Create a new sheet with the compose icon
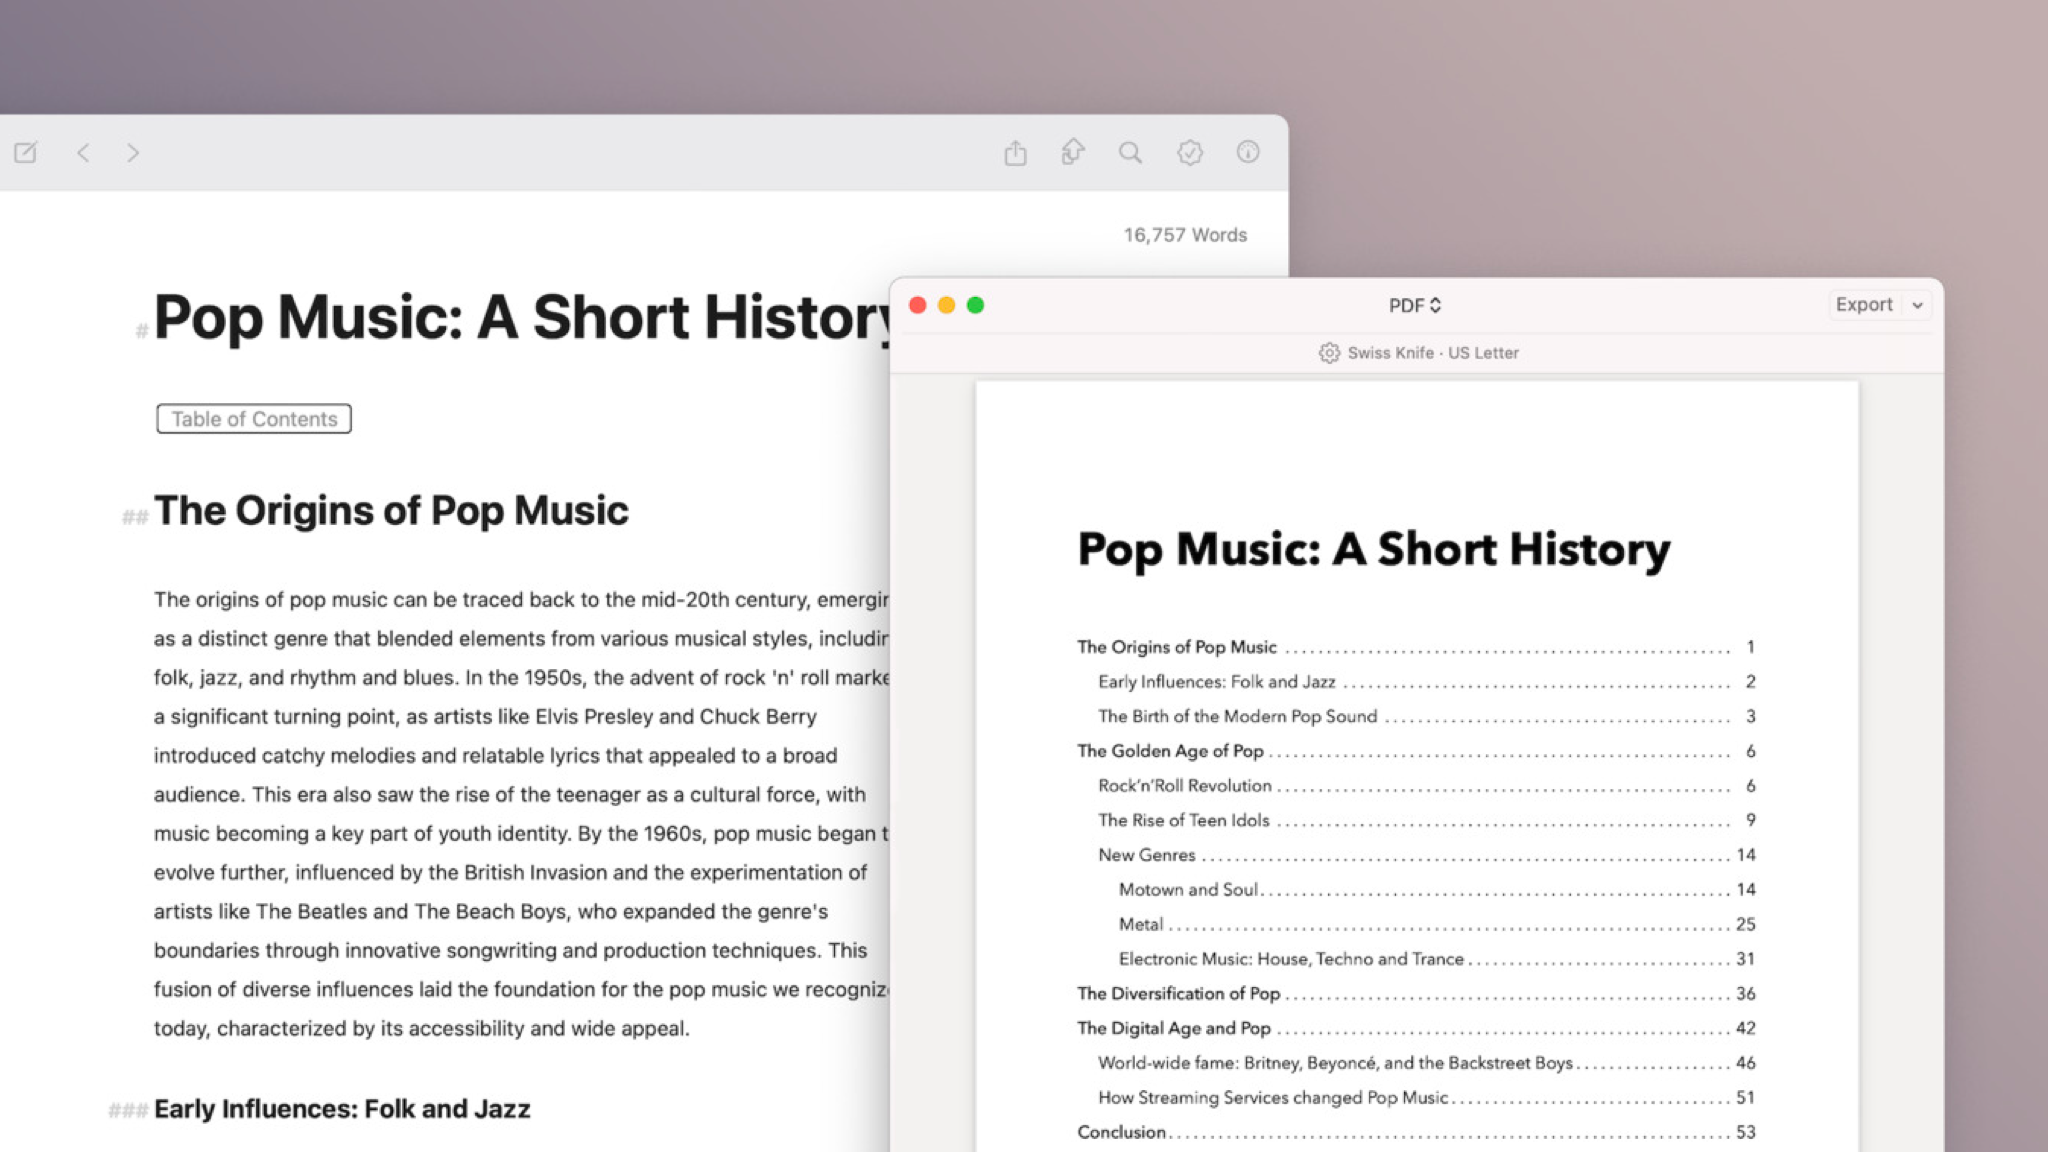The image size is (2048, 1152). tap(26, 153)
